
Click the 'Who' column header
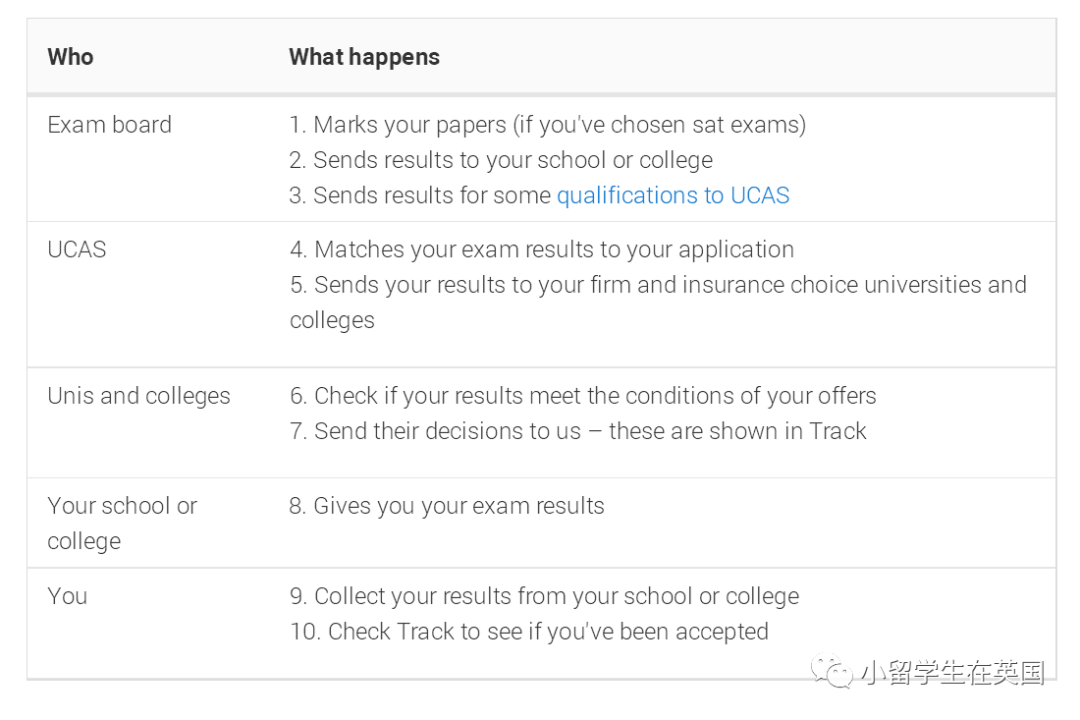[70, 56]
